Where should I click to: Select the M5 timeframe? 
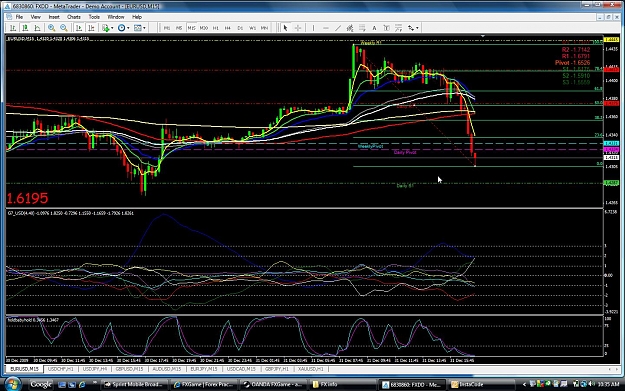click(179, 28)
